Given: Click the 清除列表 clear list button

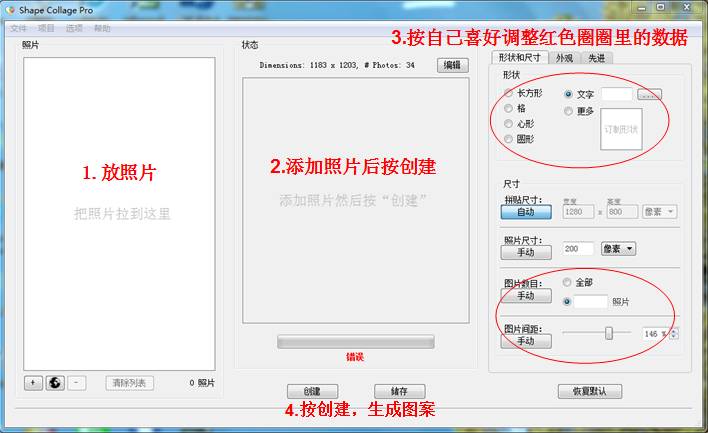Looking at the screenshot, I should [130, 383].
